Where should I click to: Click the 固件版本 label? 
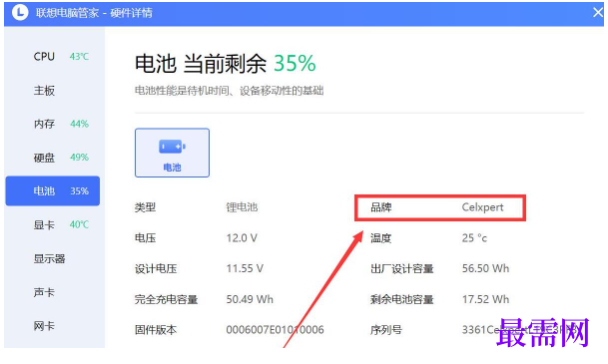[155, 330]
